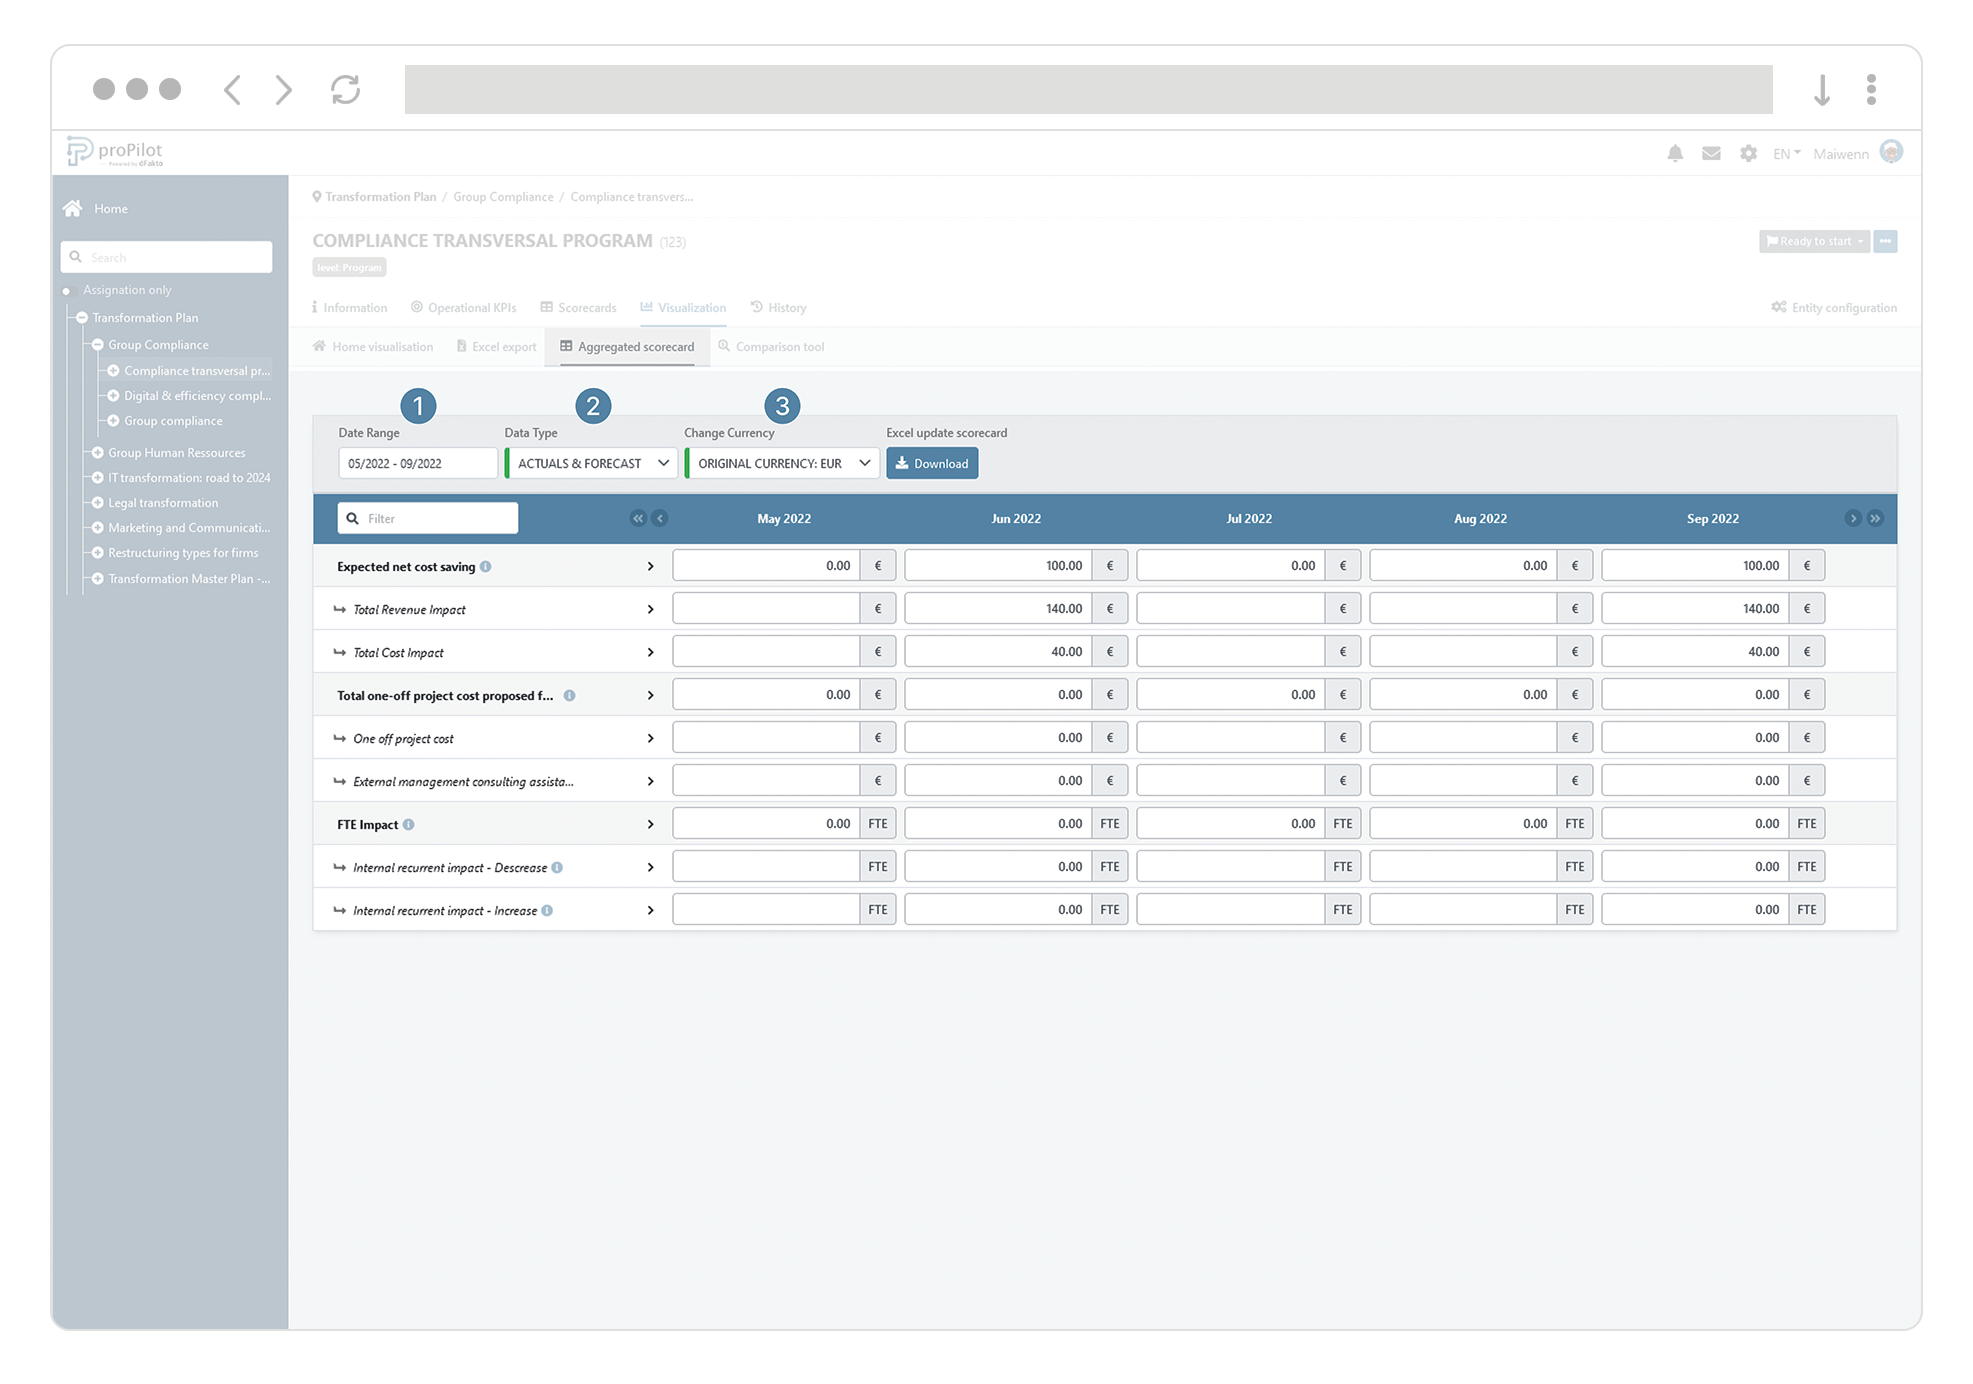This screenshot has height=1384, width=1973.
Task: Open the Change Currency dropdown
Action: [x=782, y=463]
